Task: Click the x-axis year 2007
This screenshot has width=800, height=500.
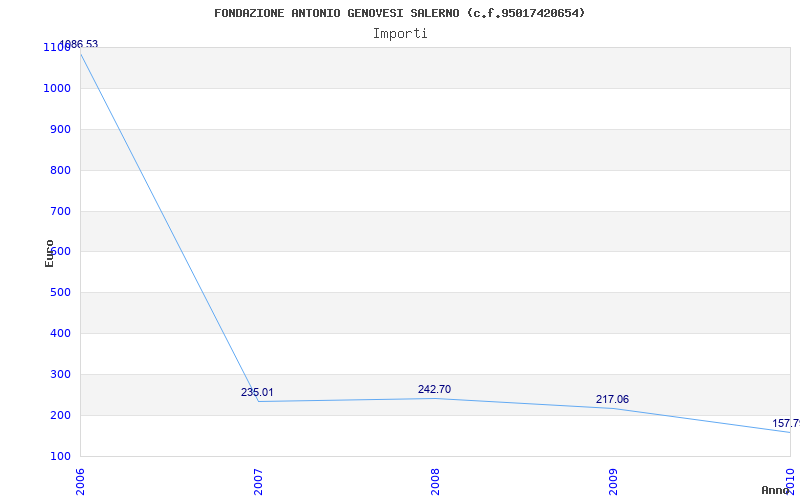Action: pyautogui.click(x=258, y=482)
